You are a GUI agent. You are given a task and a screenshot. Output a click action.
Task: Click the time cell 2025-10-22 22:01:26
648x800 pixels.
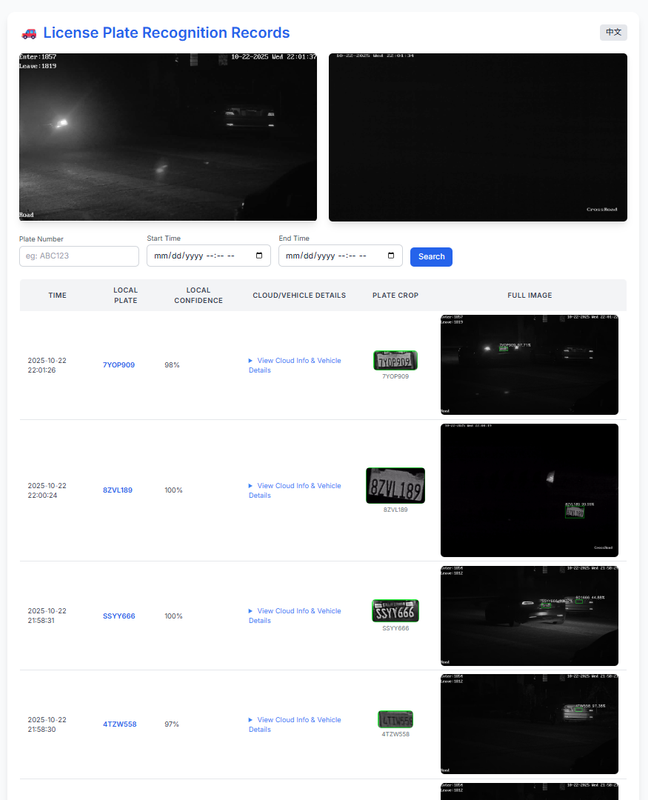(x=47, y=365)
